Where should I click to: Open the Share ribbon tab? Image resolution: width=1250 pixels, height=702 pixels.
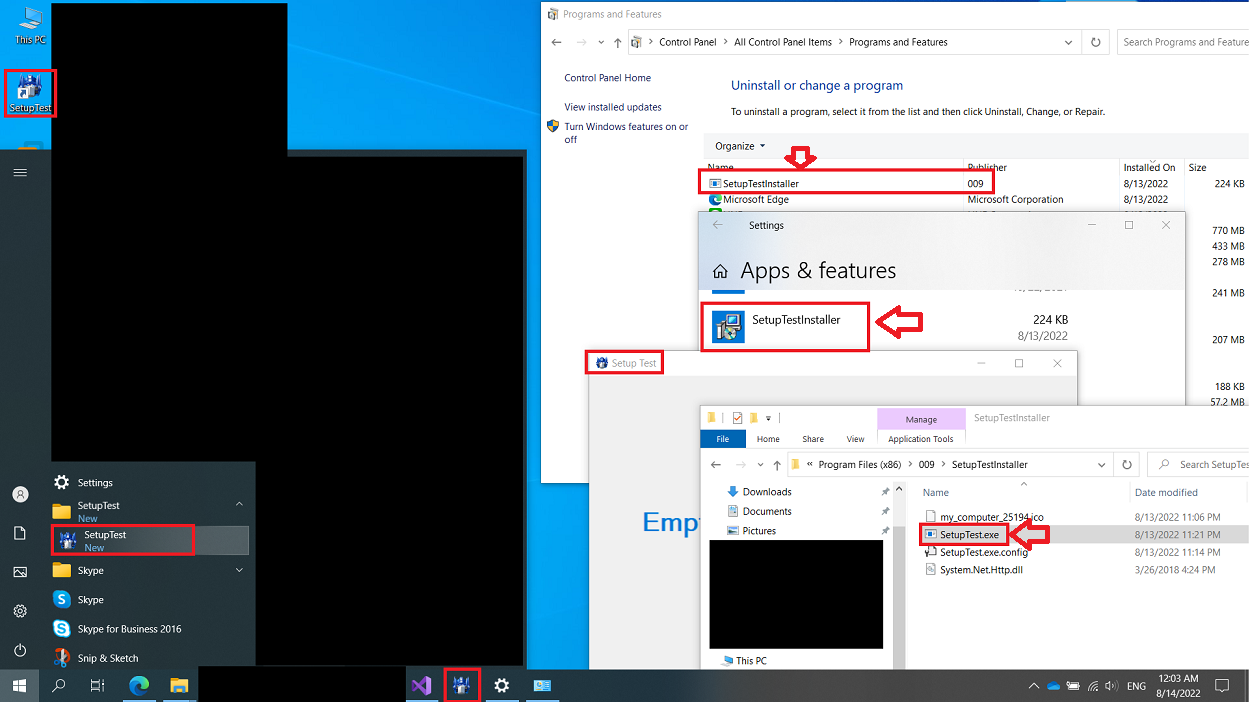pyautogui.click(x=813, y=439)
